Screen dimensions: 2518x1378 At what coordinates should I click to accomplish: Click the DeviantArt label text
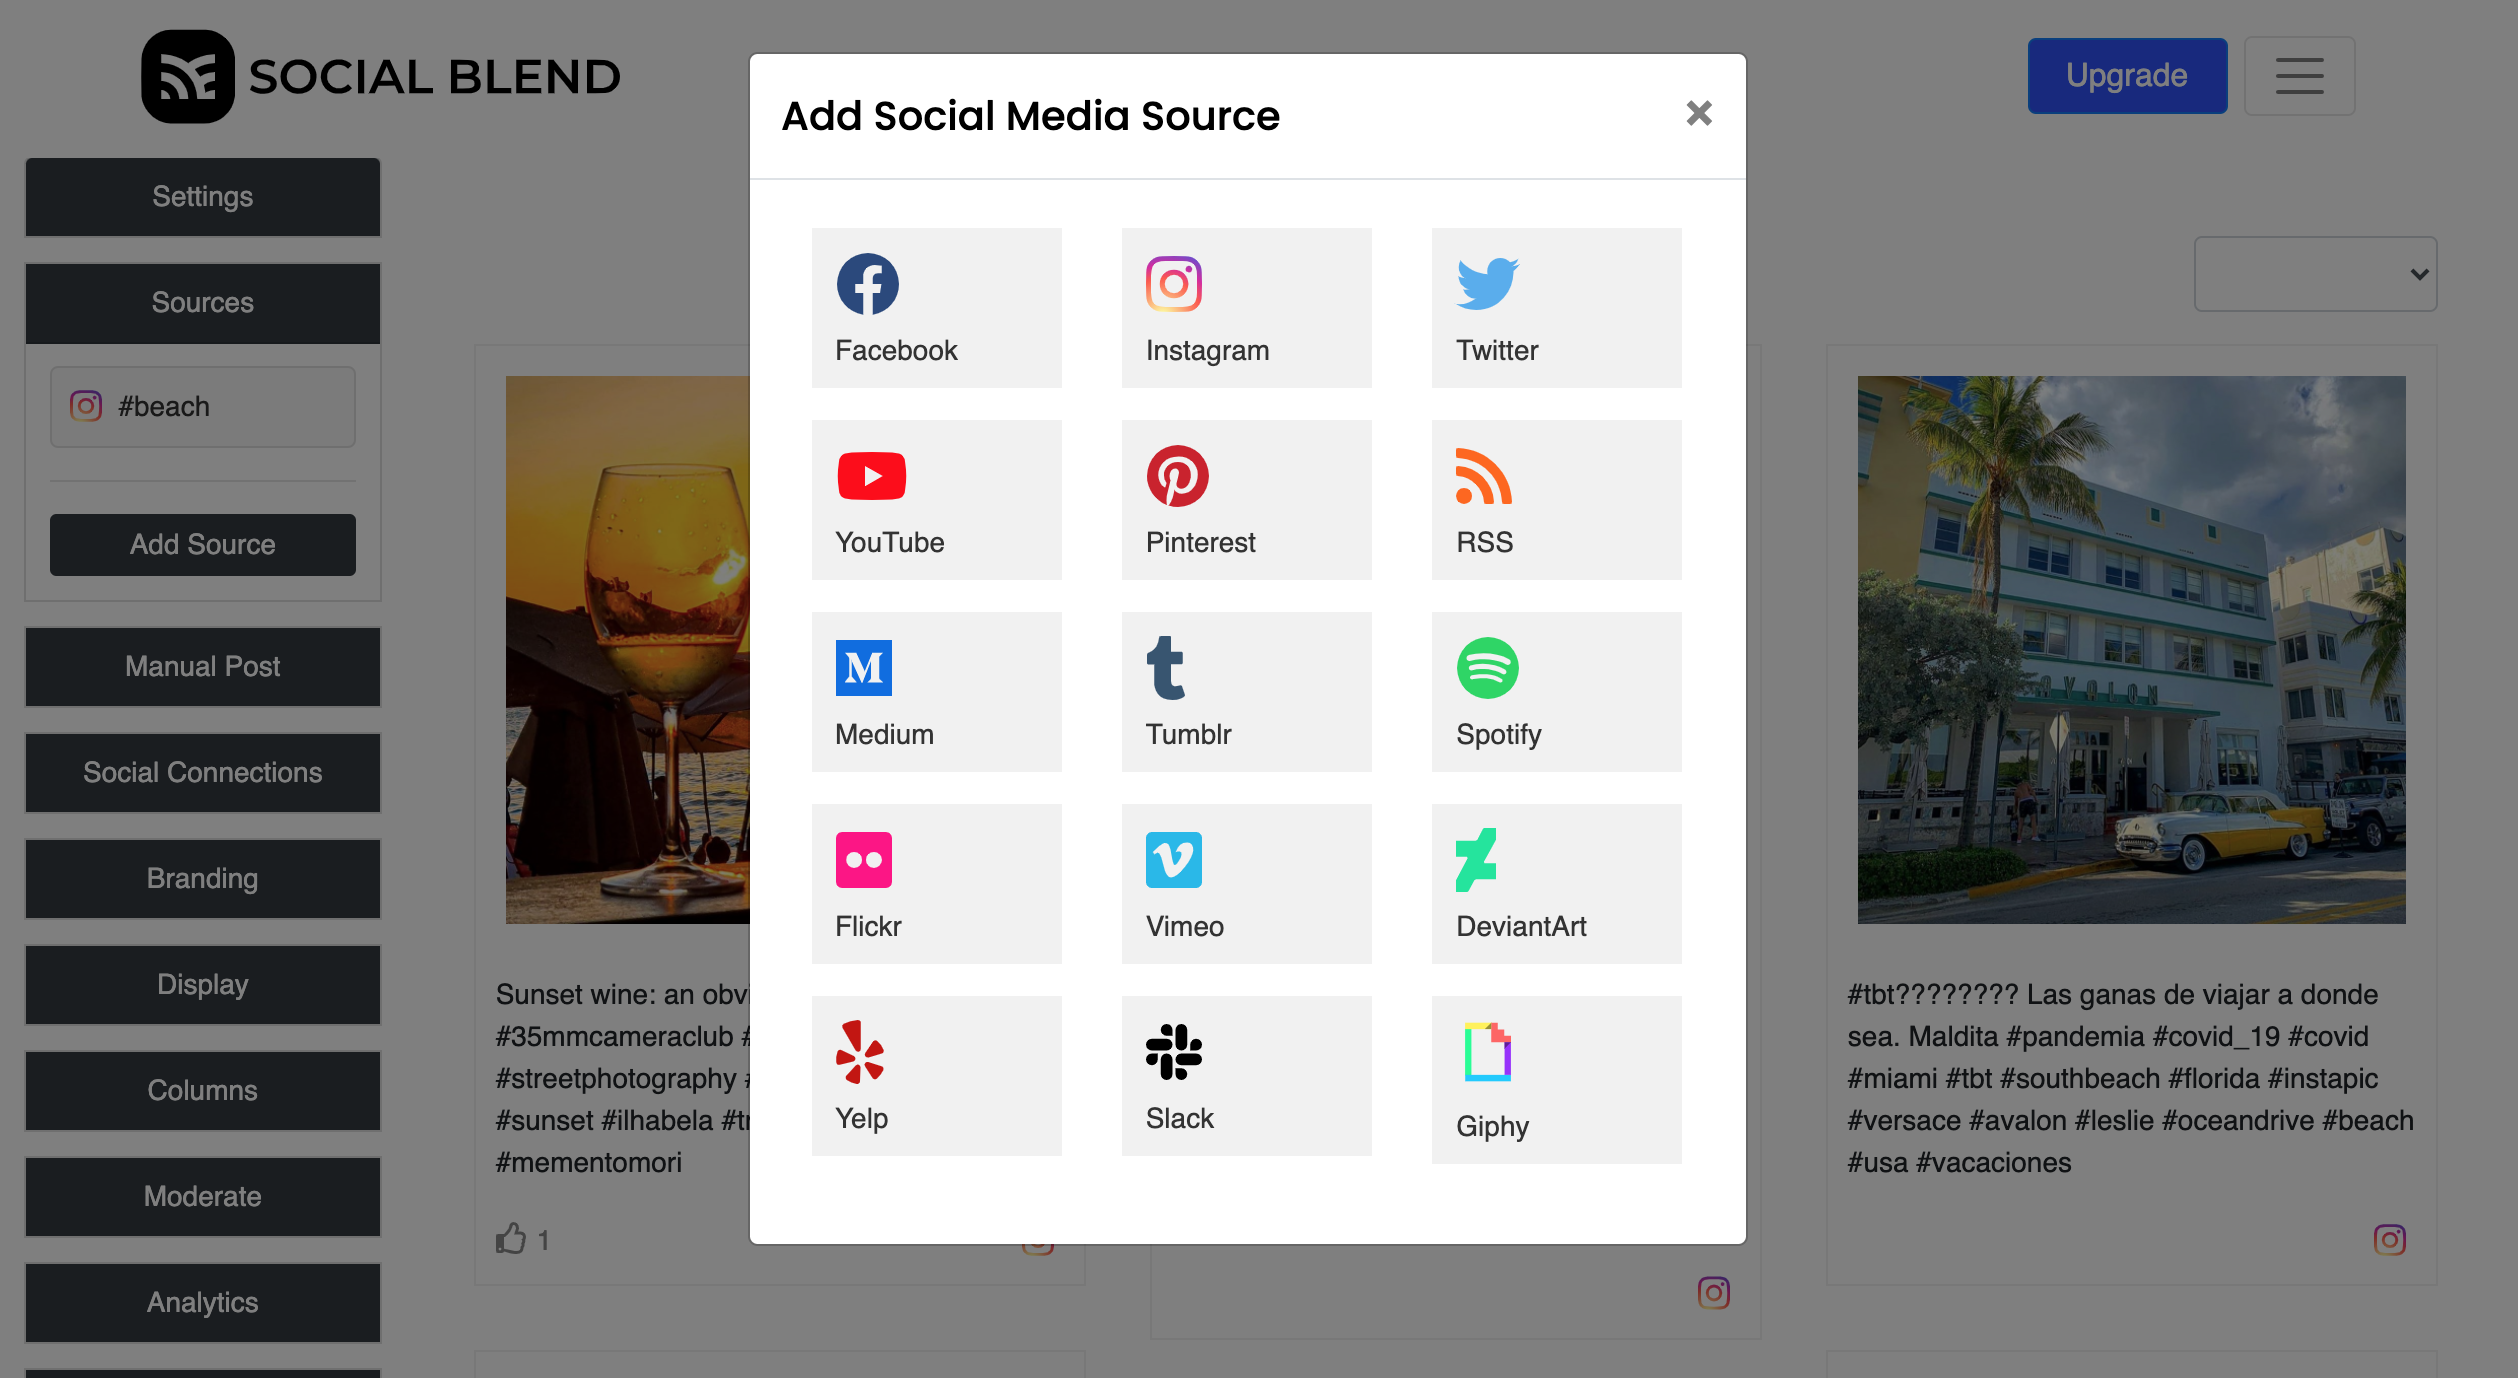coord(1521,926)
